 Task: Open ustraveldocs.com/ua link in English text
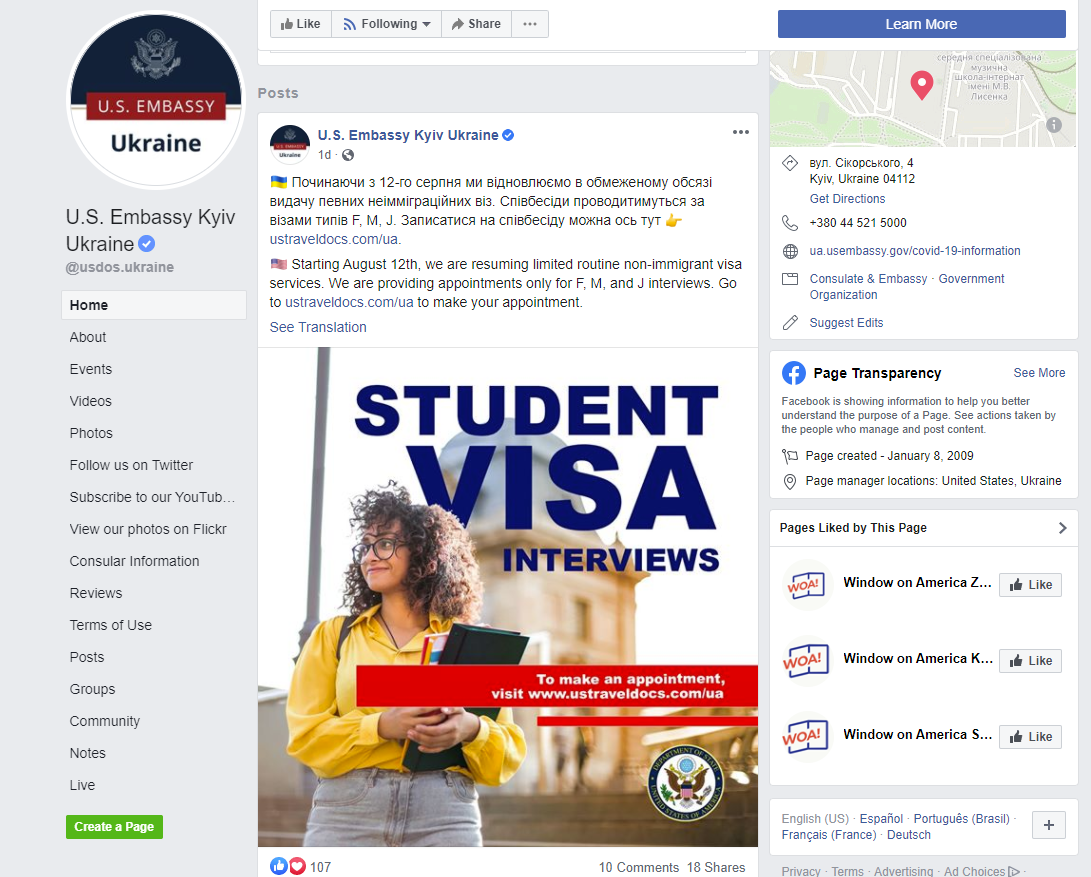point(349,302)
